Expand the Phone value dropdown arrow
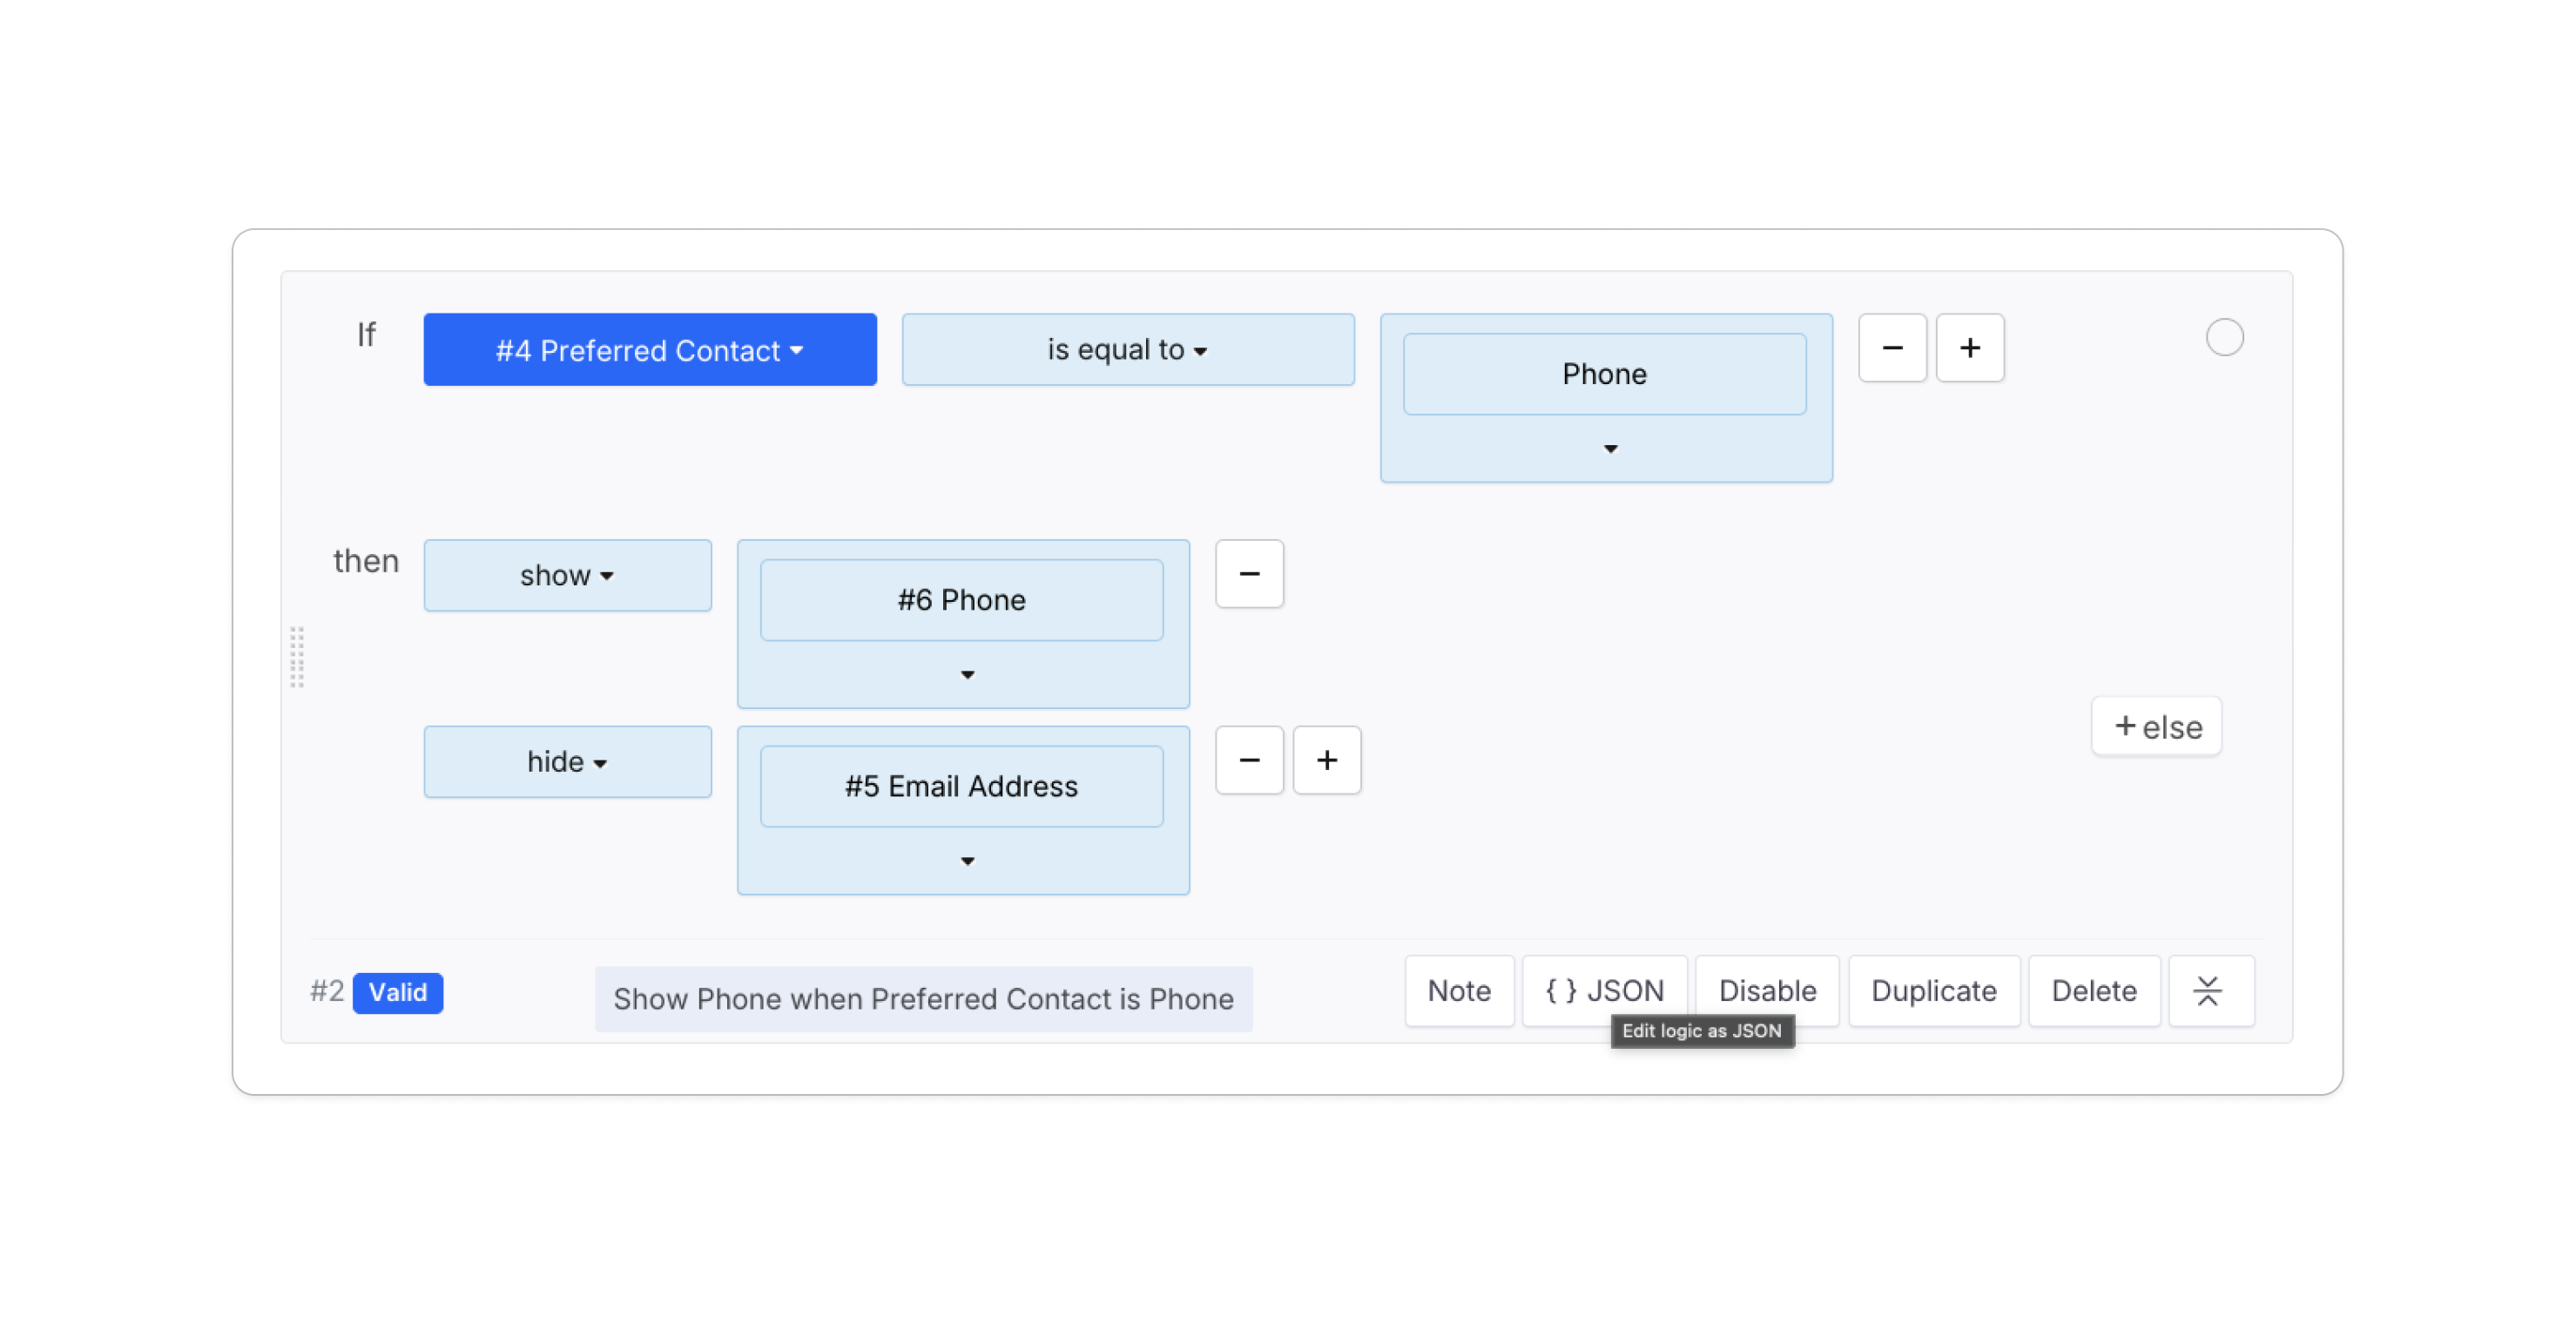 click(x=1610, y=449)
